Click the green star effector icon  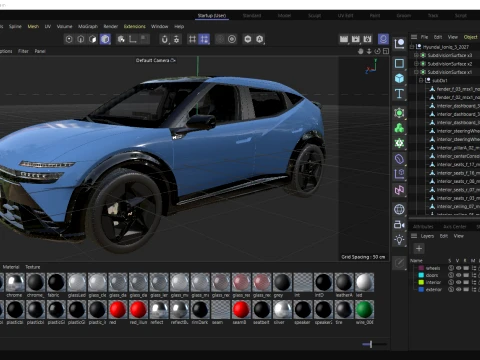399,143
